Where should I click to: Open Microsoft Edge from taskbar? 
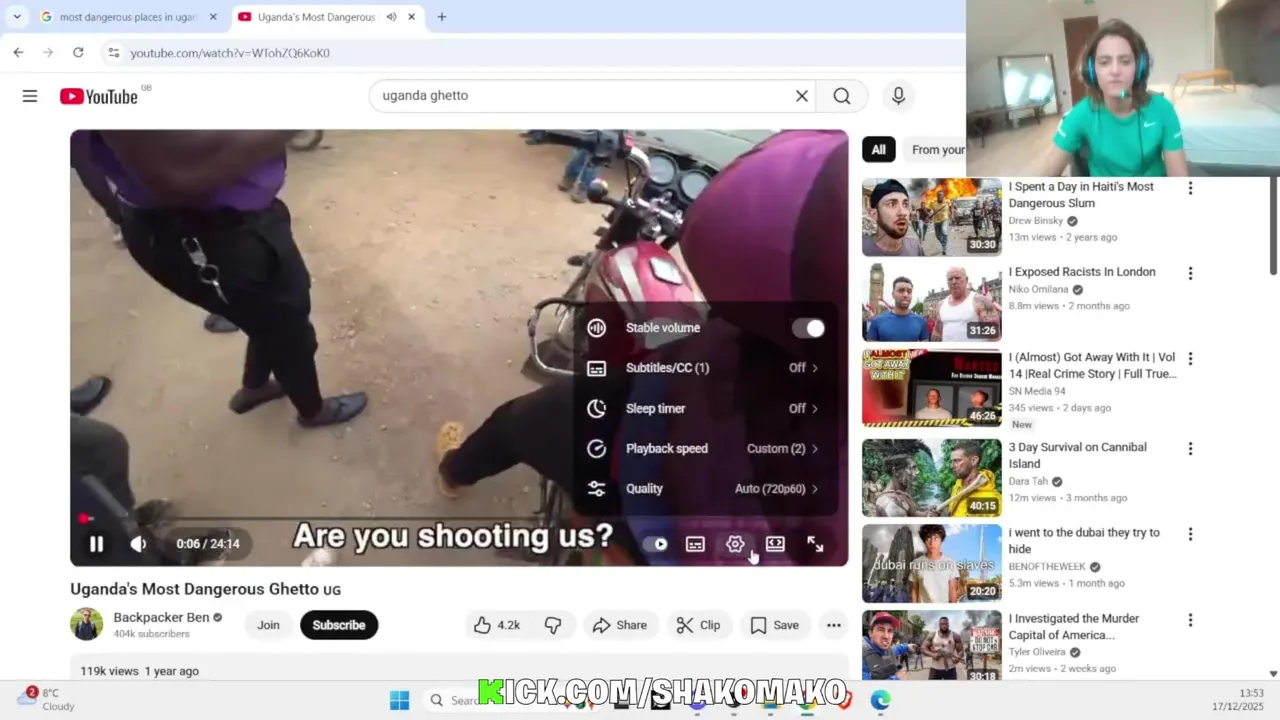point(880,700)
